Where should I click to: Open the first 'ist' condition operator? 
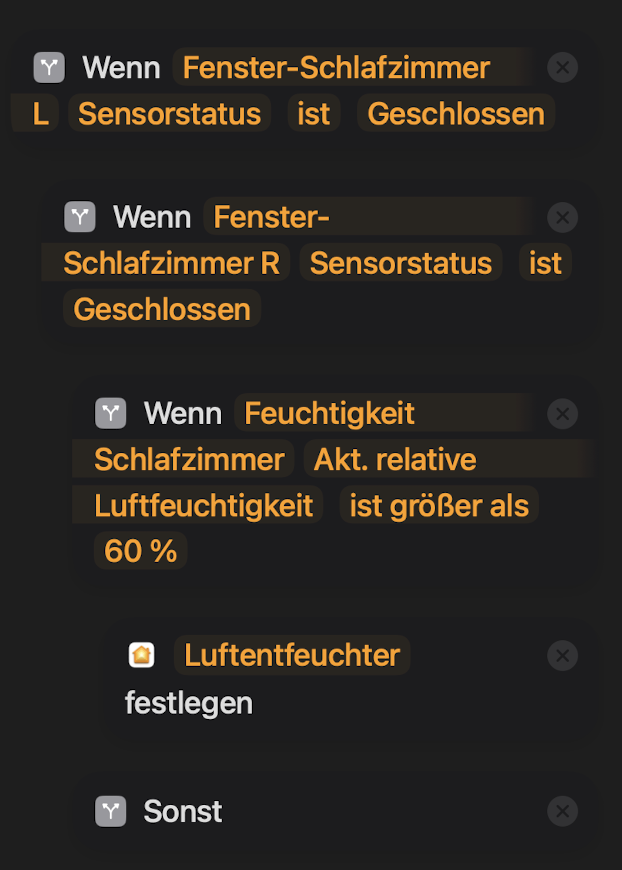coord(313,114)
